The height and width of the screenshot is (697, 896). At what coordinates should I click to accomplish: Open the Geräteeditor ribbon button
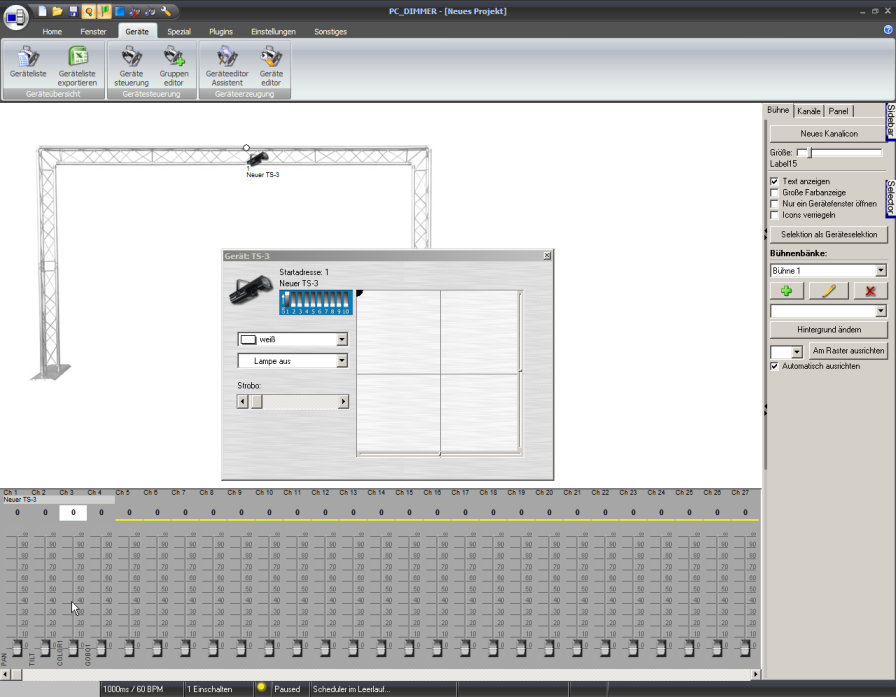[271, 64]
